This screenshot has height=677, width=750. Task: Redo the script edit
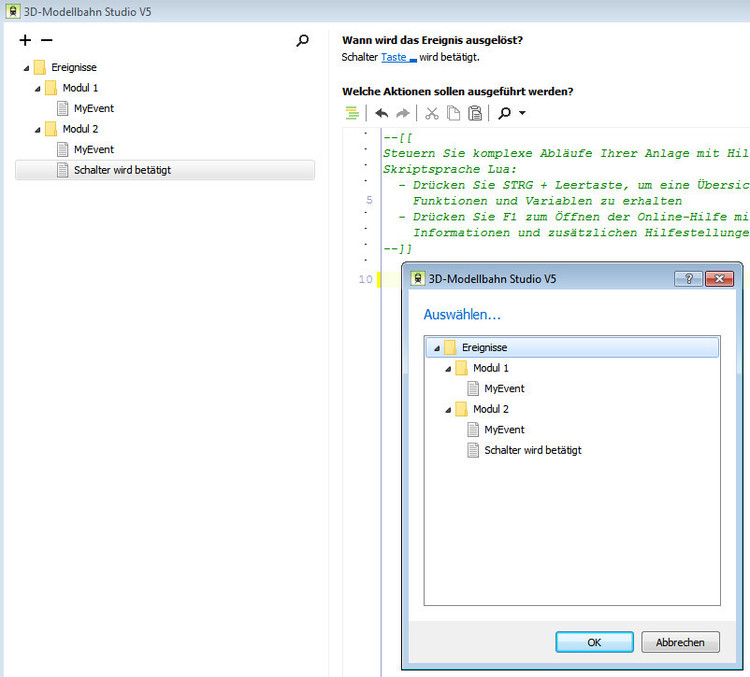(x=403, y=113)
